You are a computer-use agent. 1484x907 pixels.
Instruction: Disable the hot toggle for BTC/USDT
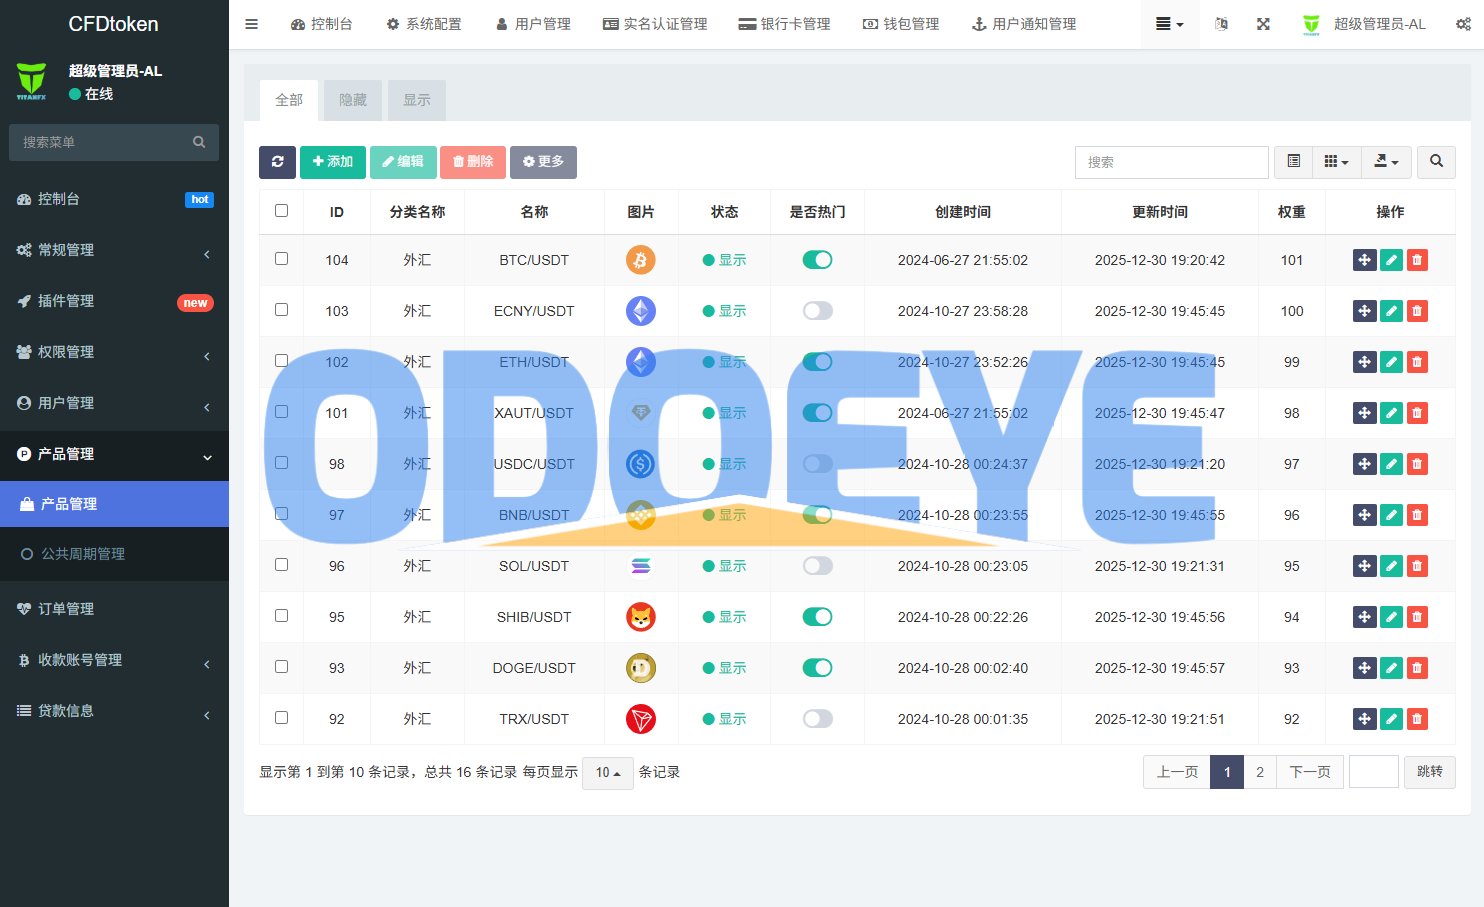coord(817,260)
